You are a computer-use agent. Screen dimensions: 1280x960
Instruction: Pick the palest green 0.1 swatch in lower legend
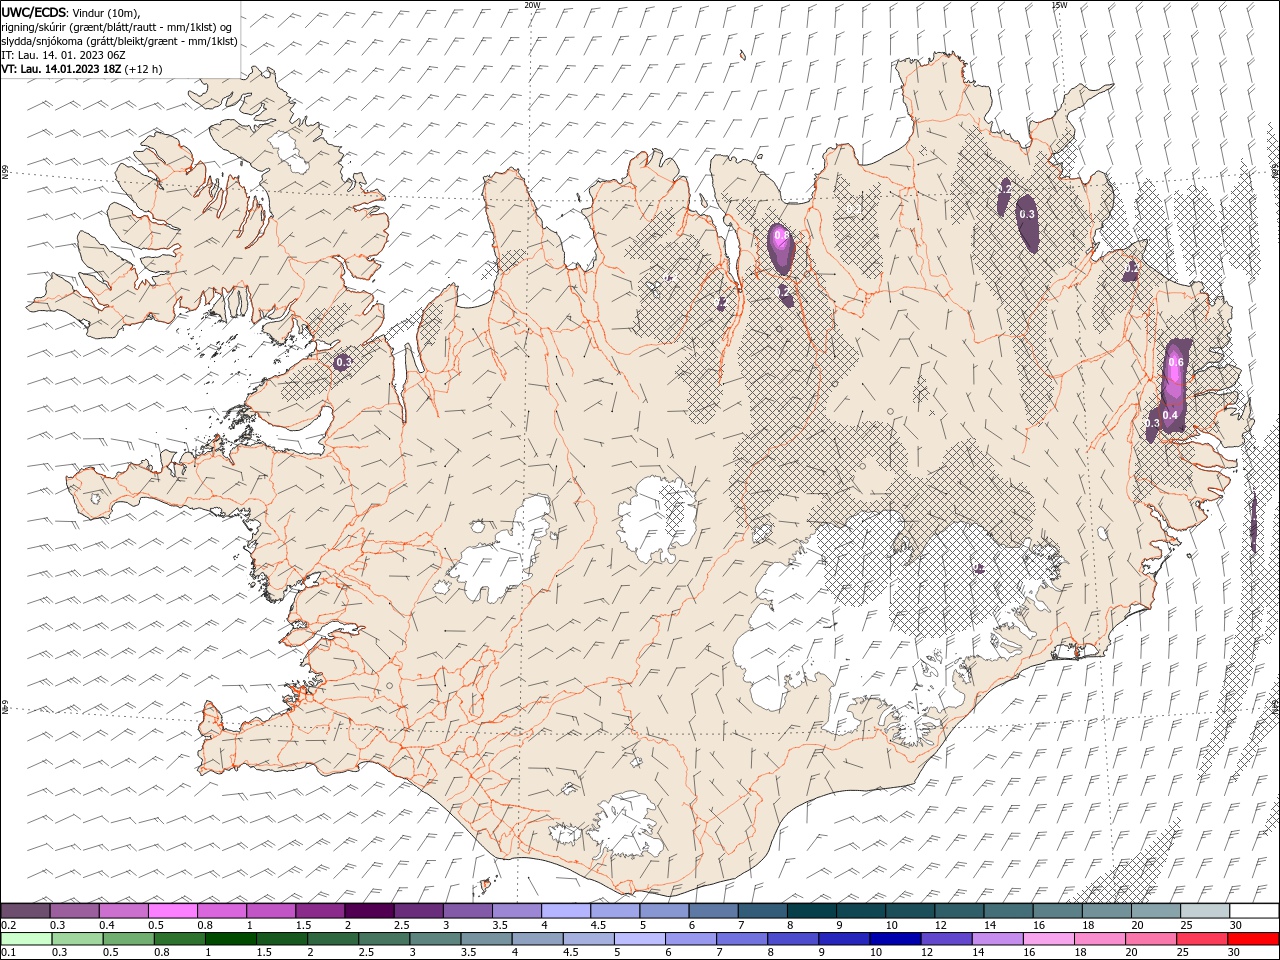pyautogui.click(x=26, y=939)
